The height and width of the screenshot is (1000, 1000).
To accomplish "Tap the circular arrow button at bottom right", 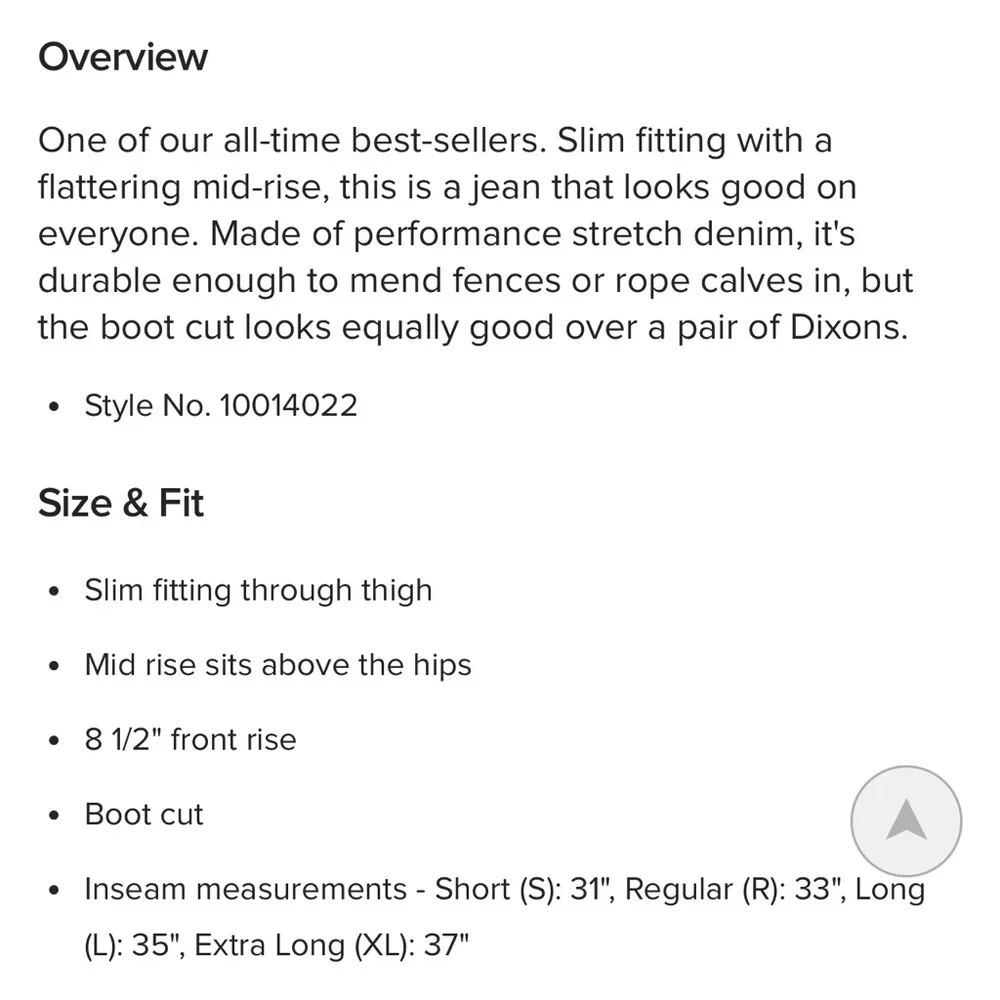I will pyautogui.click(x=905, y=820).
